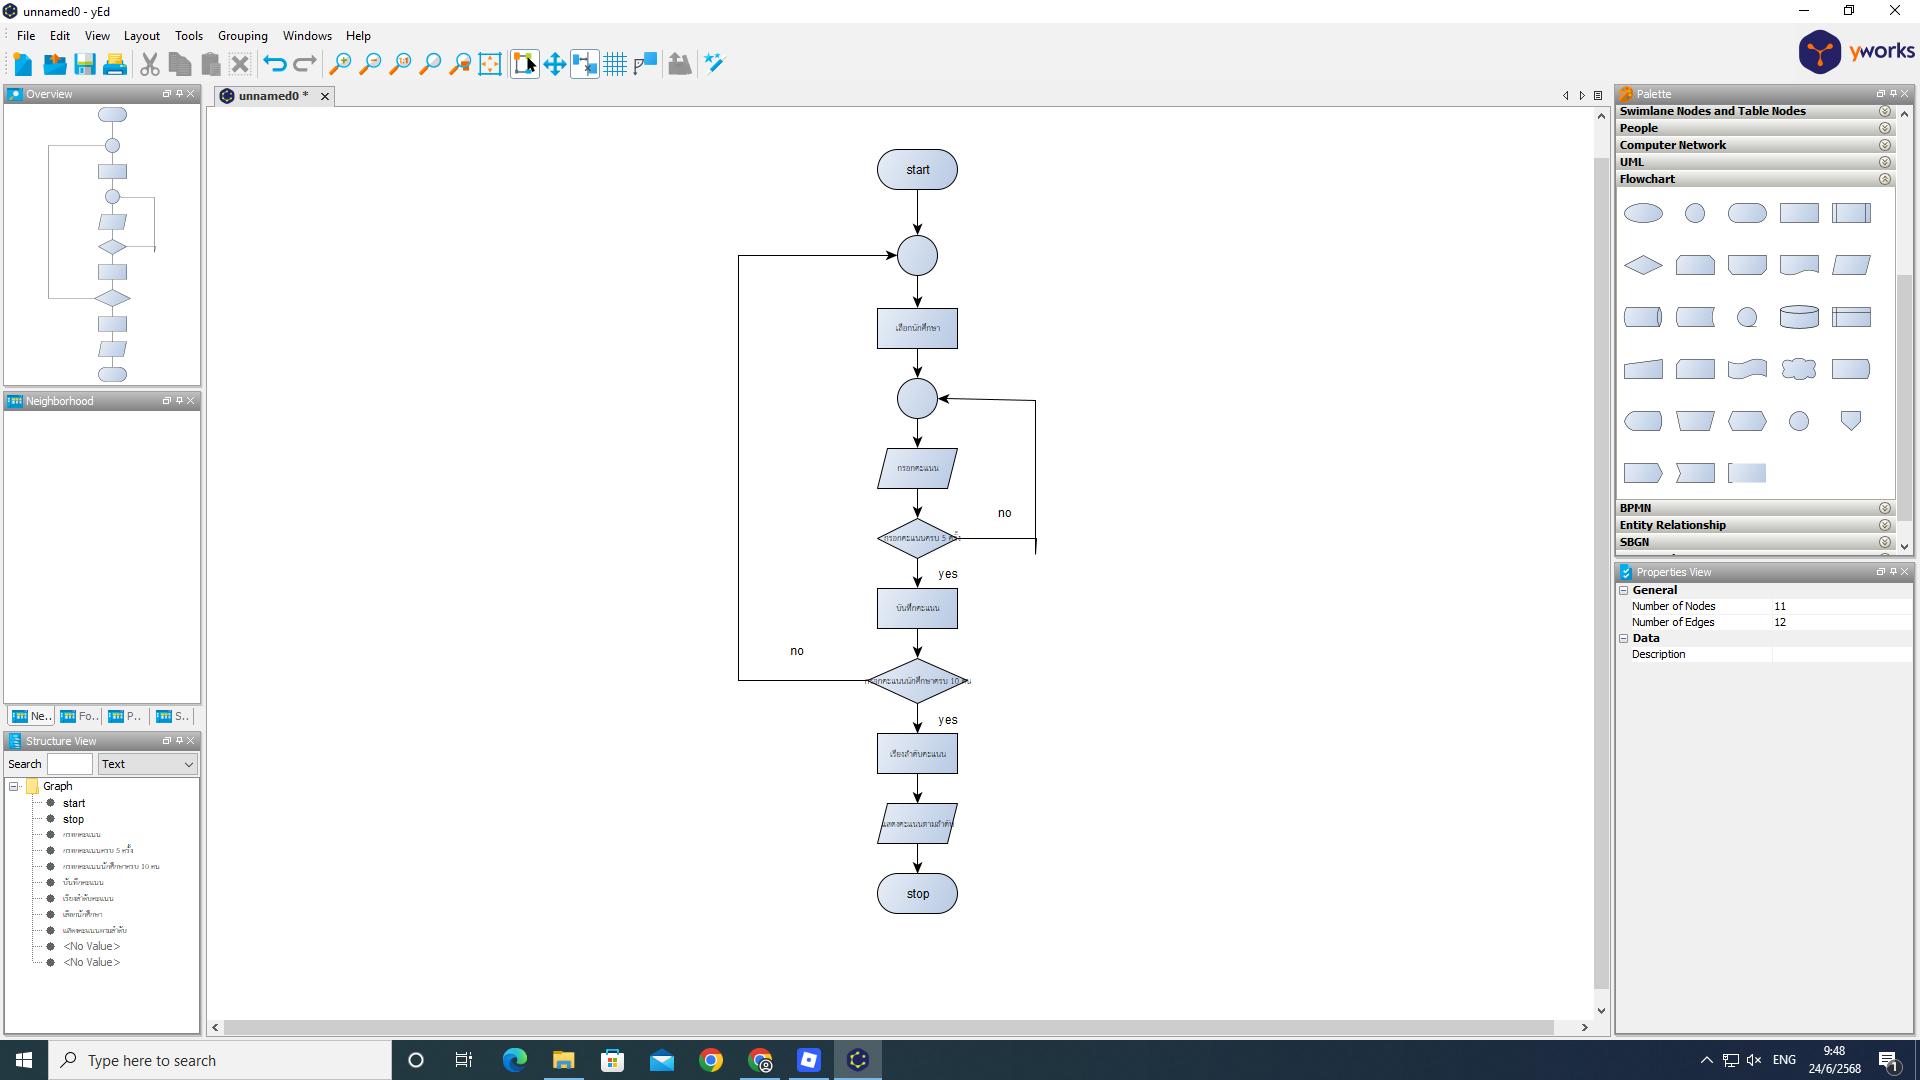1920x1080 pixels.
Task: Open a file from the toolbar
Action: click(x=54, y=64)
